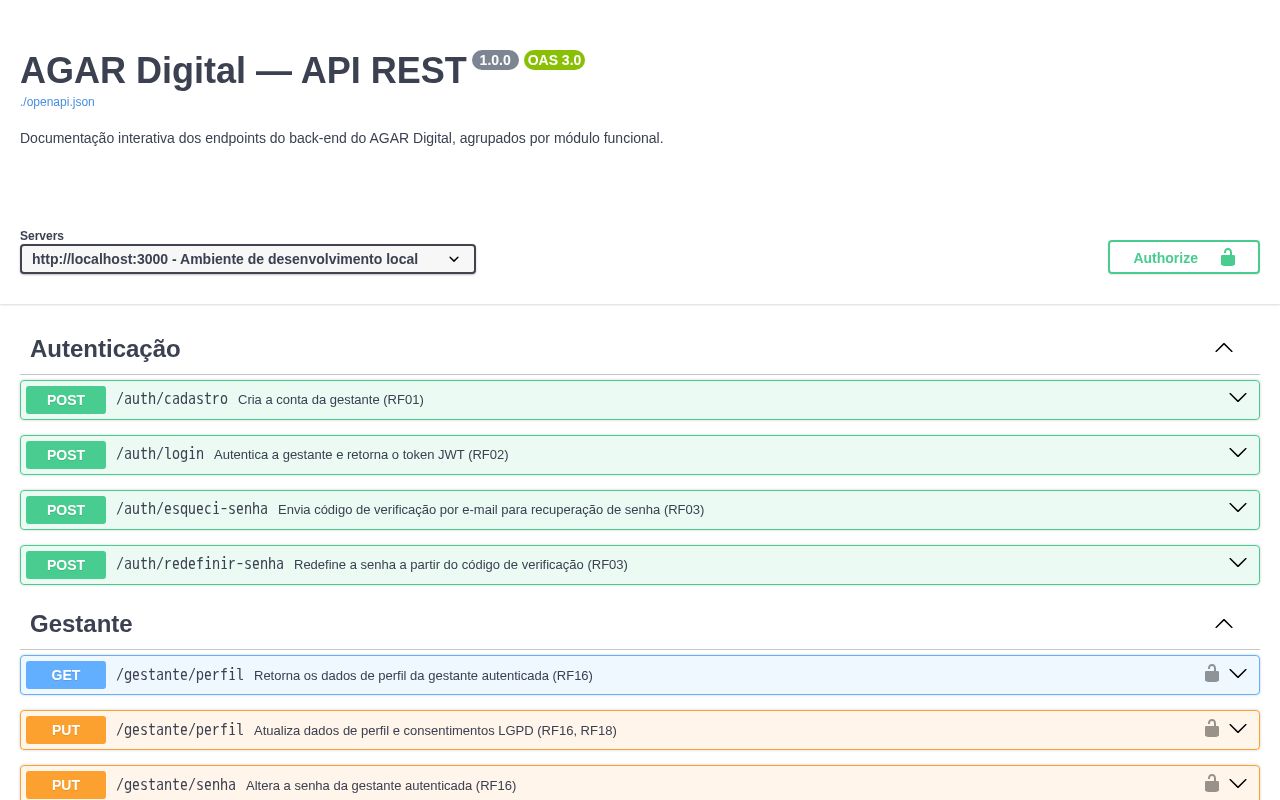The height and width of the screenshot is (800, 1280).
Task: Open the Servers dropdown
Action: pyautogui.click(x=248, y=259)
